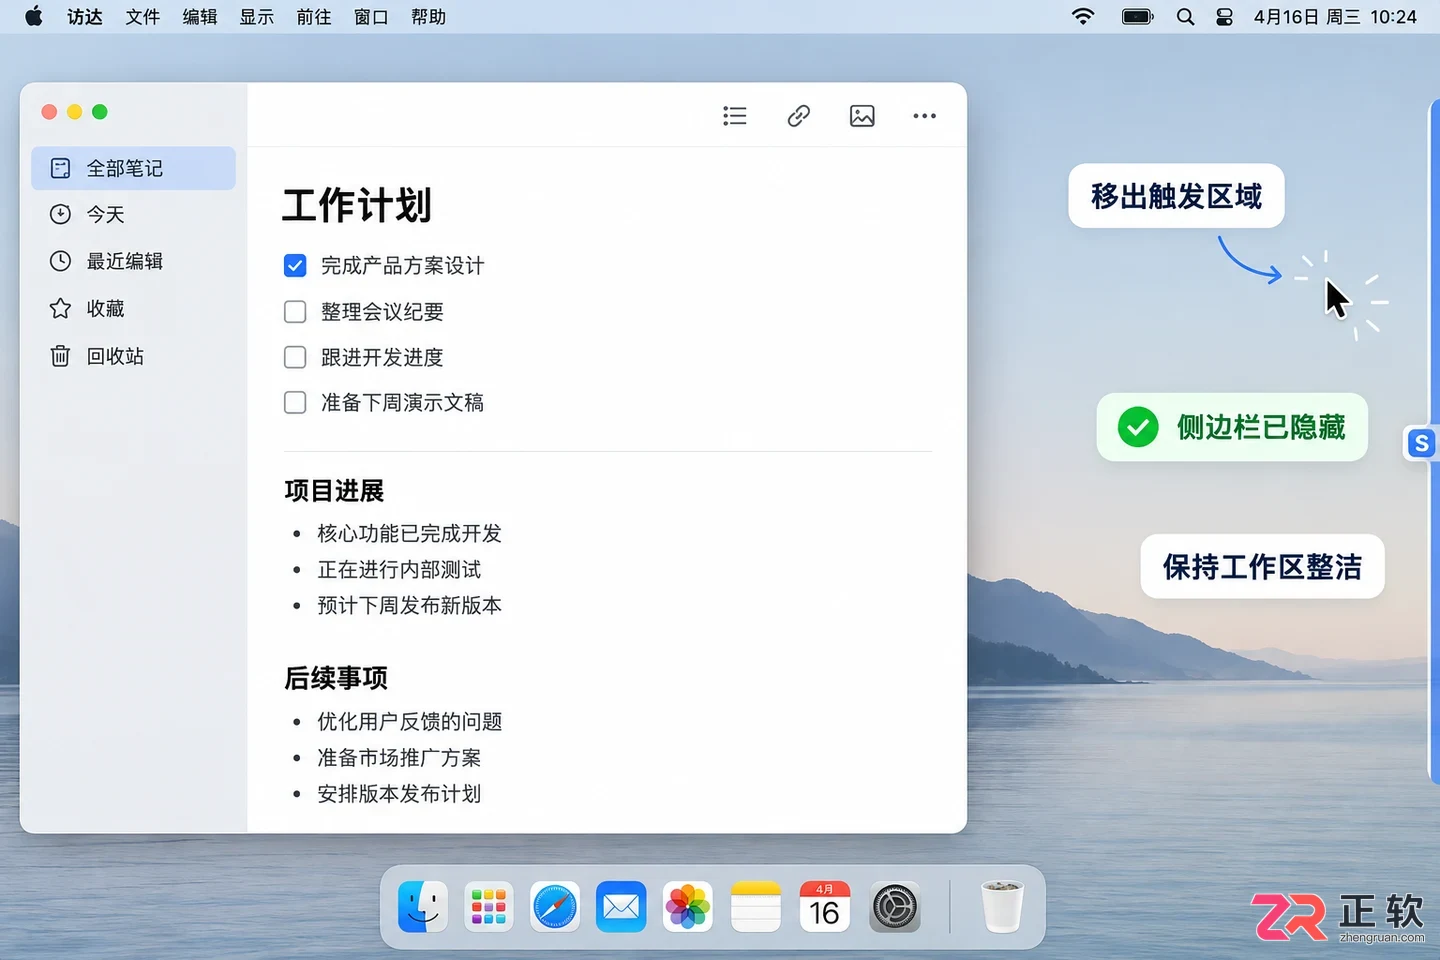Image resolution: width=1440 pixels, height=960 pixels.
Task: Click the bullet 优化用户反馈的问题
Action: point(409,721)
